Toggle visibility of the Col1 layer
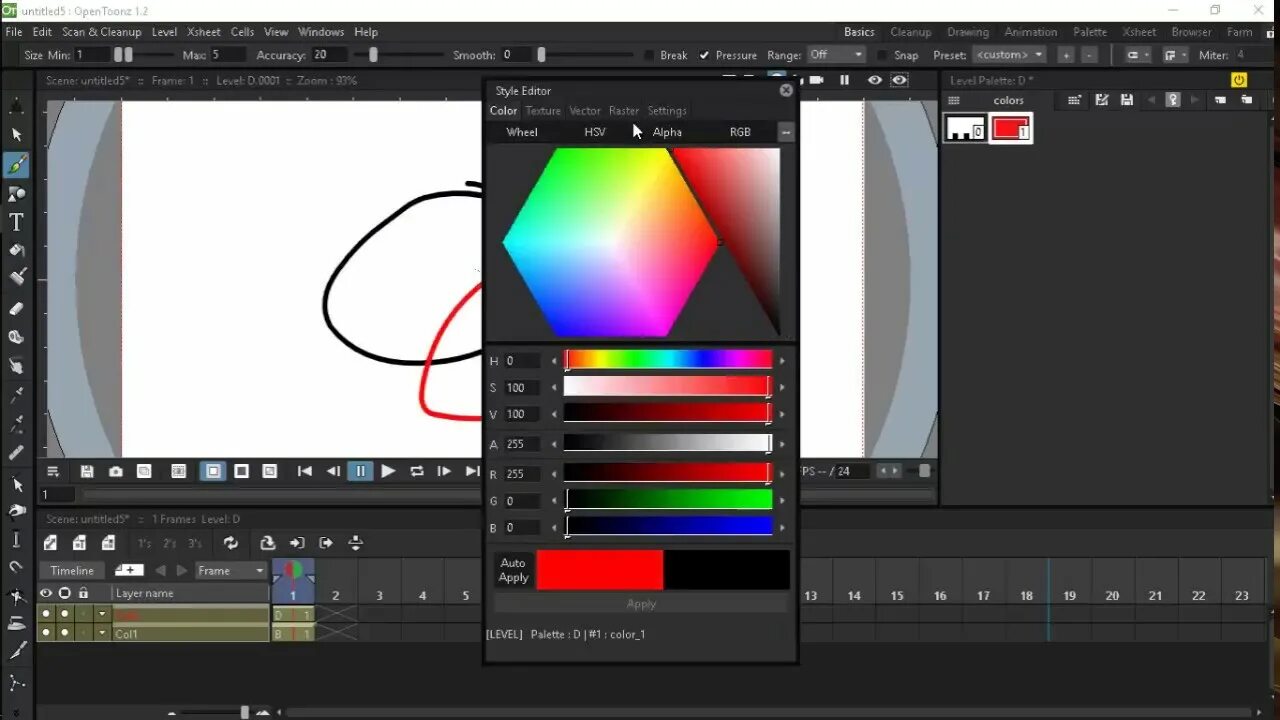This screenshot has width=1280, height=720. (x=45, y=633)
